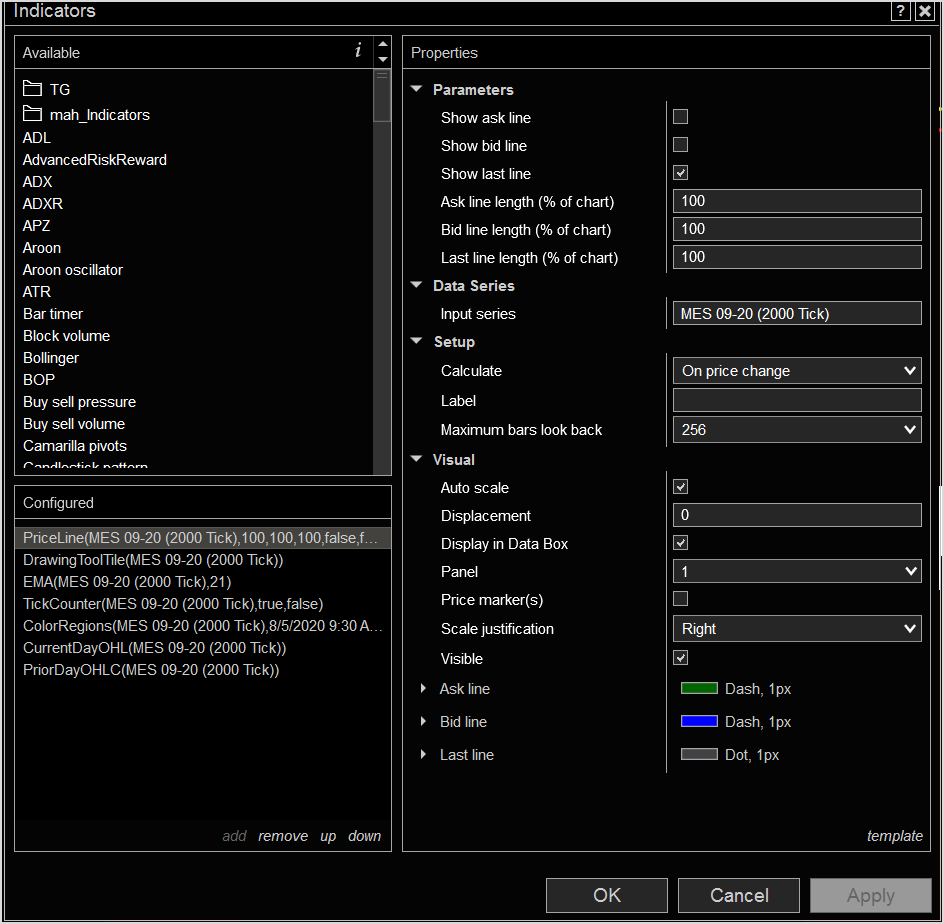The width and height of the screenshot is (944, 924).
Task: Enable the Show ask line checkbox
Action: click(x=680, y=117)
